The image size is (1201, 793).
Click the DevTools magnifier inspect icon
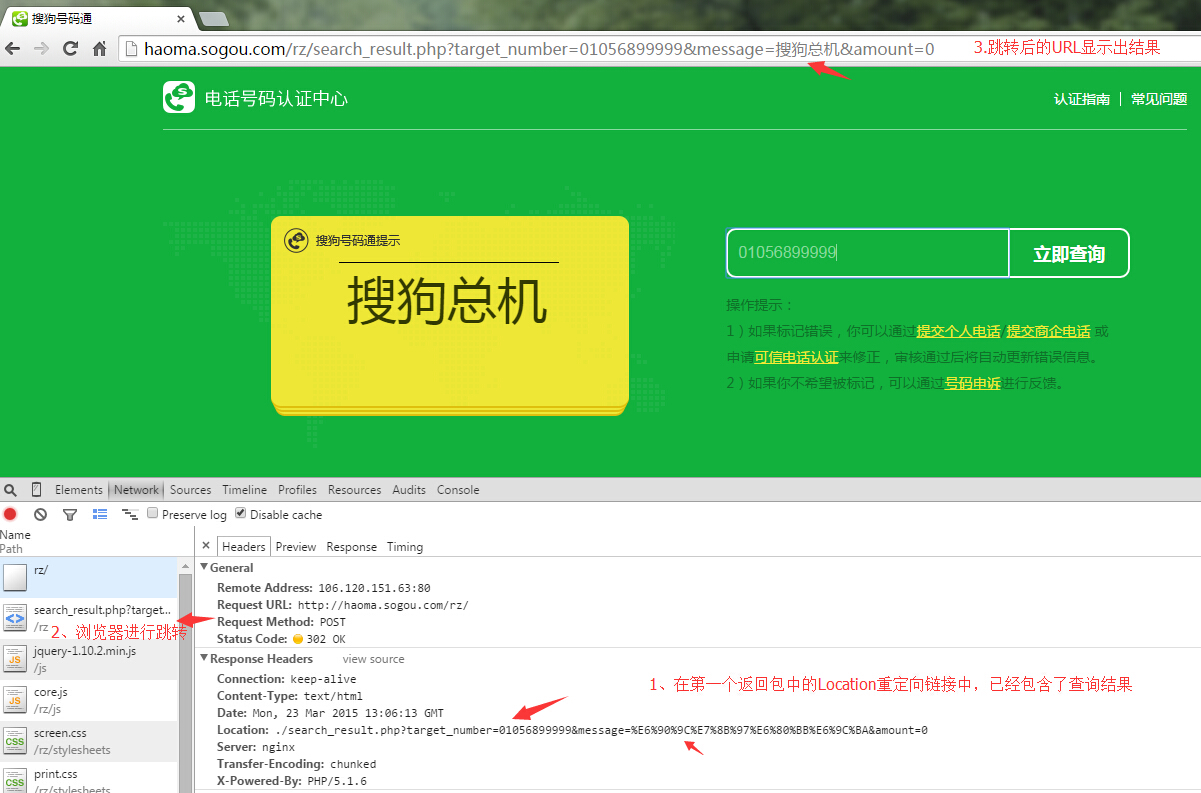[10, 490]
